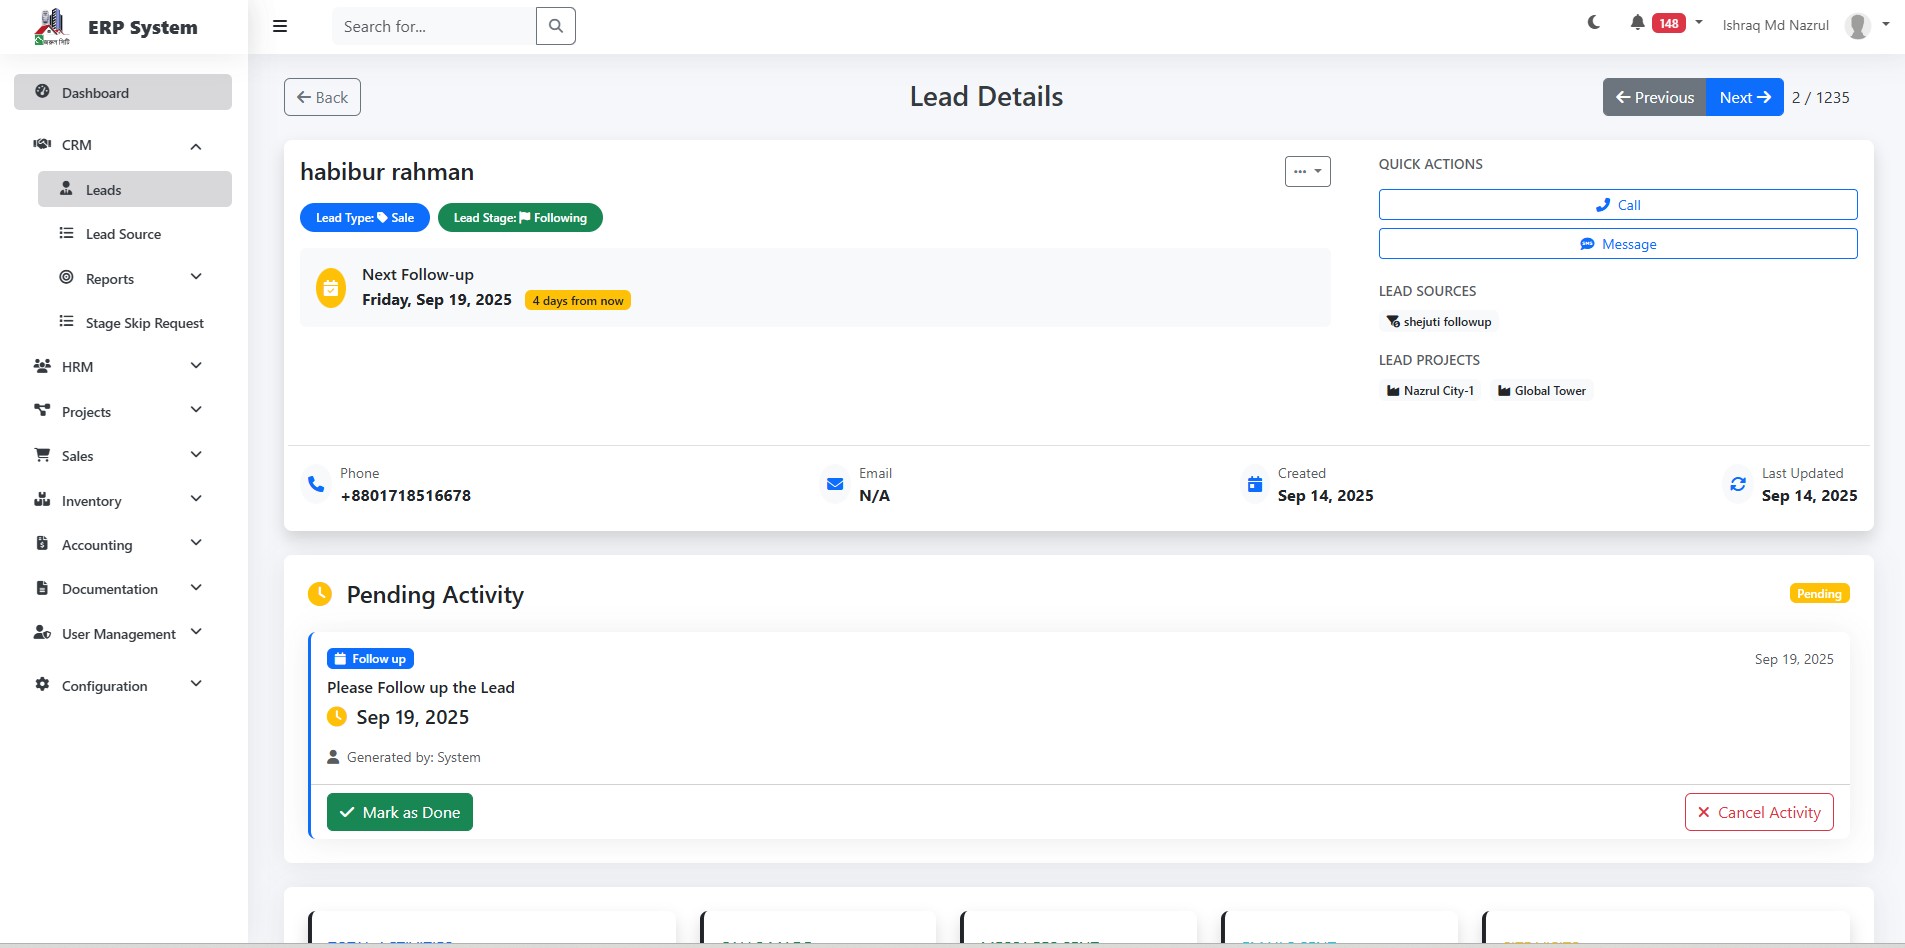Go to Stage Skip Request menu item
Screen dimensions: 1905x948
tap(144, 323)
